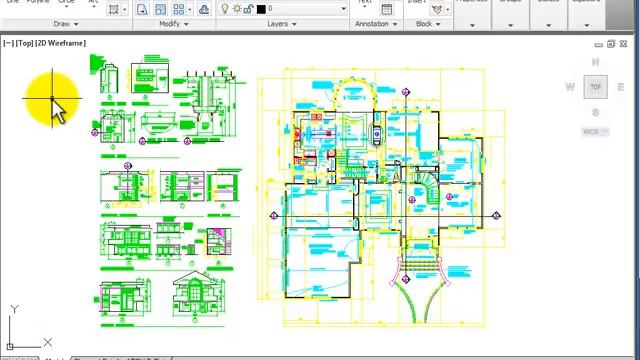Click the UCS origin icon

pyautogui.click(x=10, y=347)
